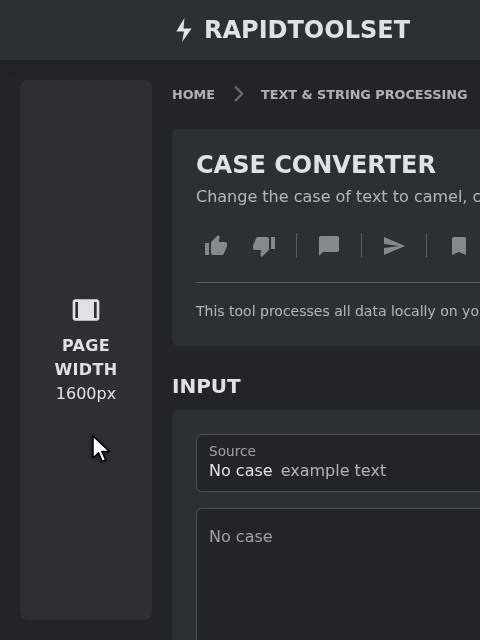Image resolution: width=480 pixels, height=640 pixels.
Task: Click the breadcrumb chevron separator
Action: coord(239,94)
